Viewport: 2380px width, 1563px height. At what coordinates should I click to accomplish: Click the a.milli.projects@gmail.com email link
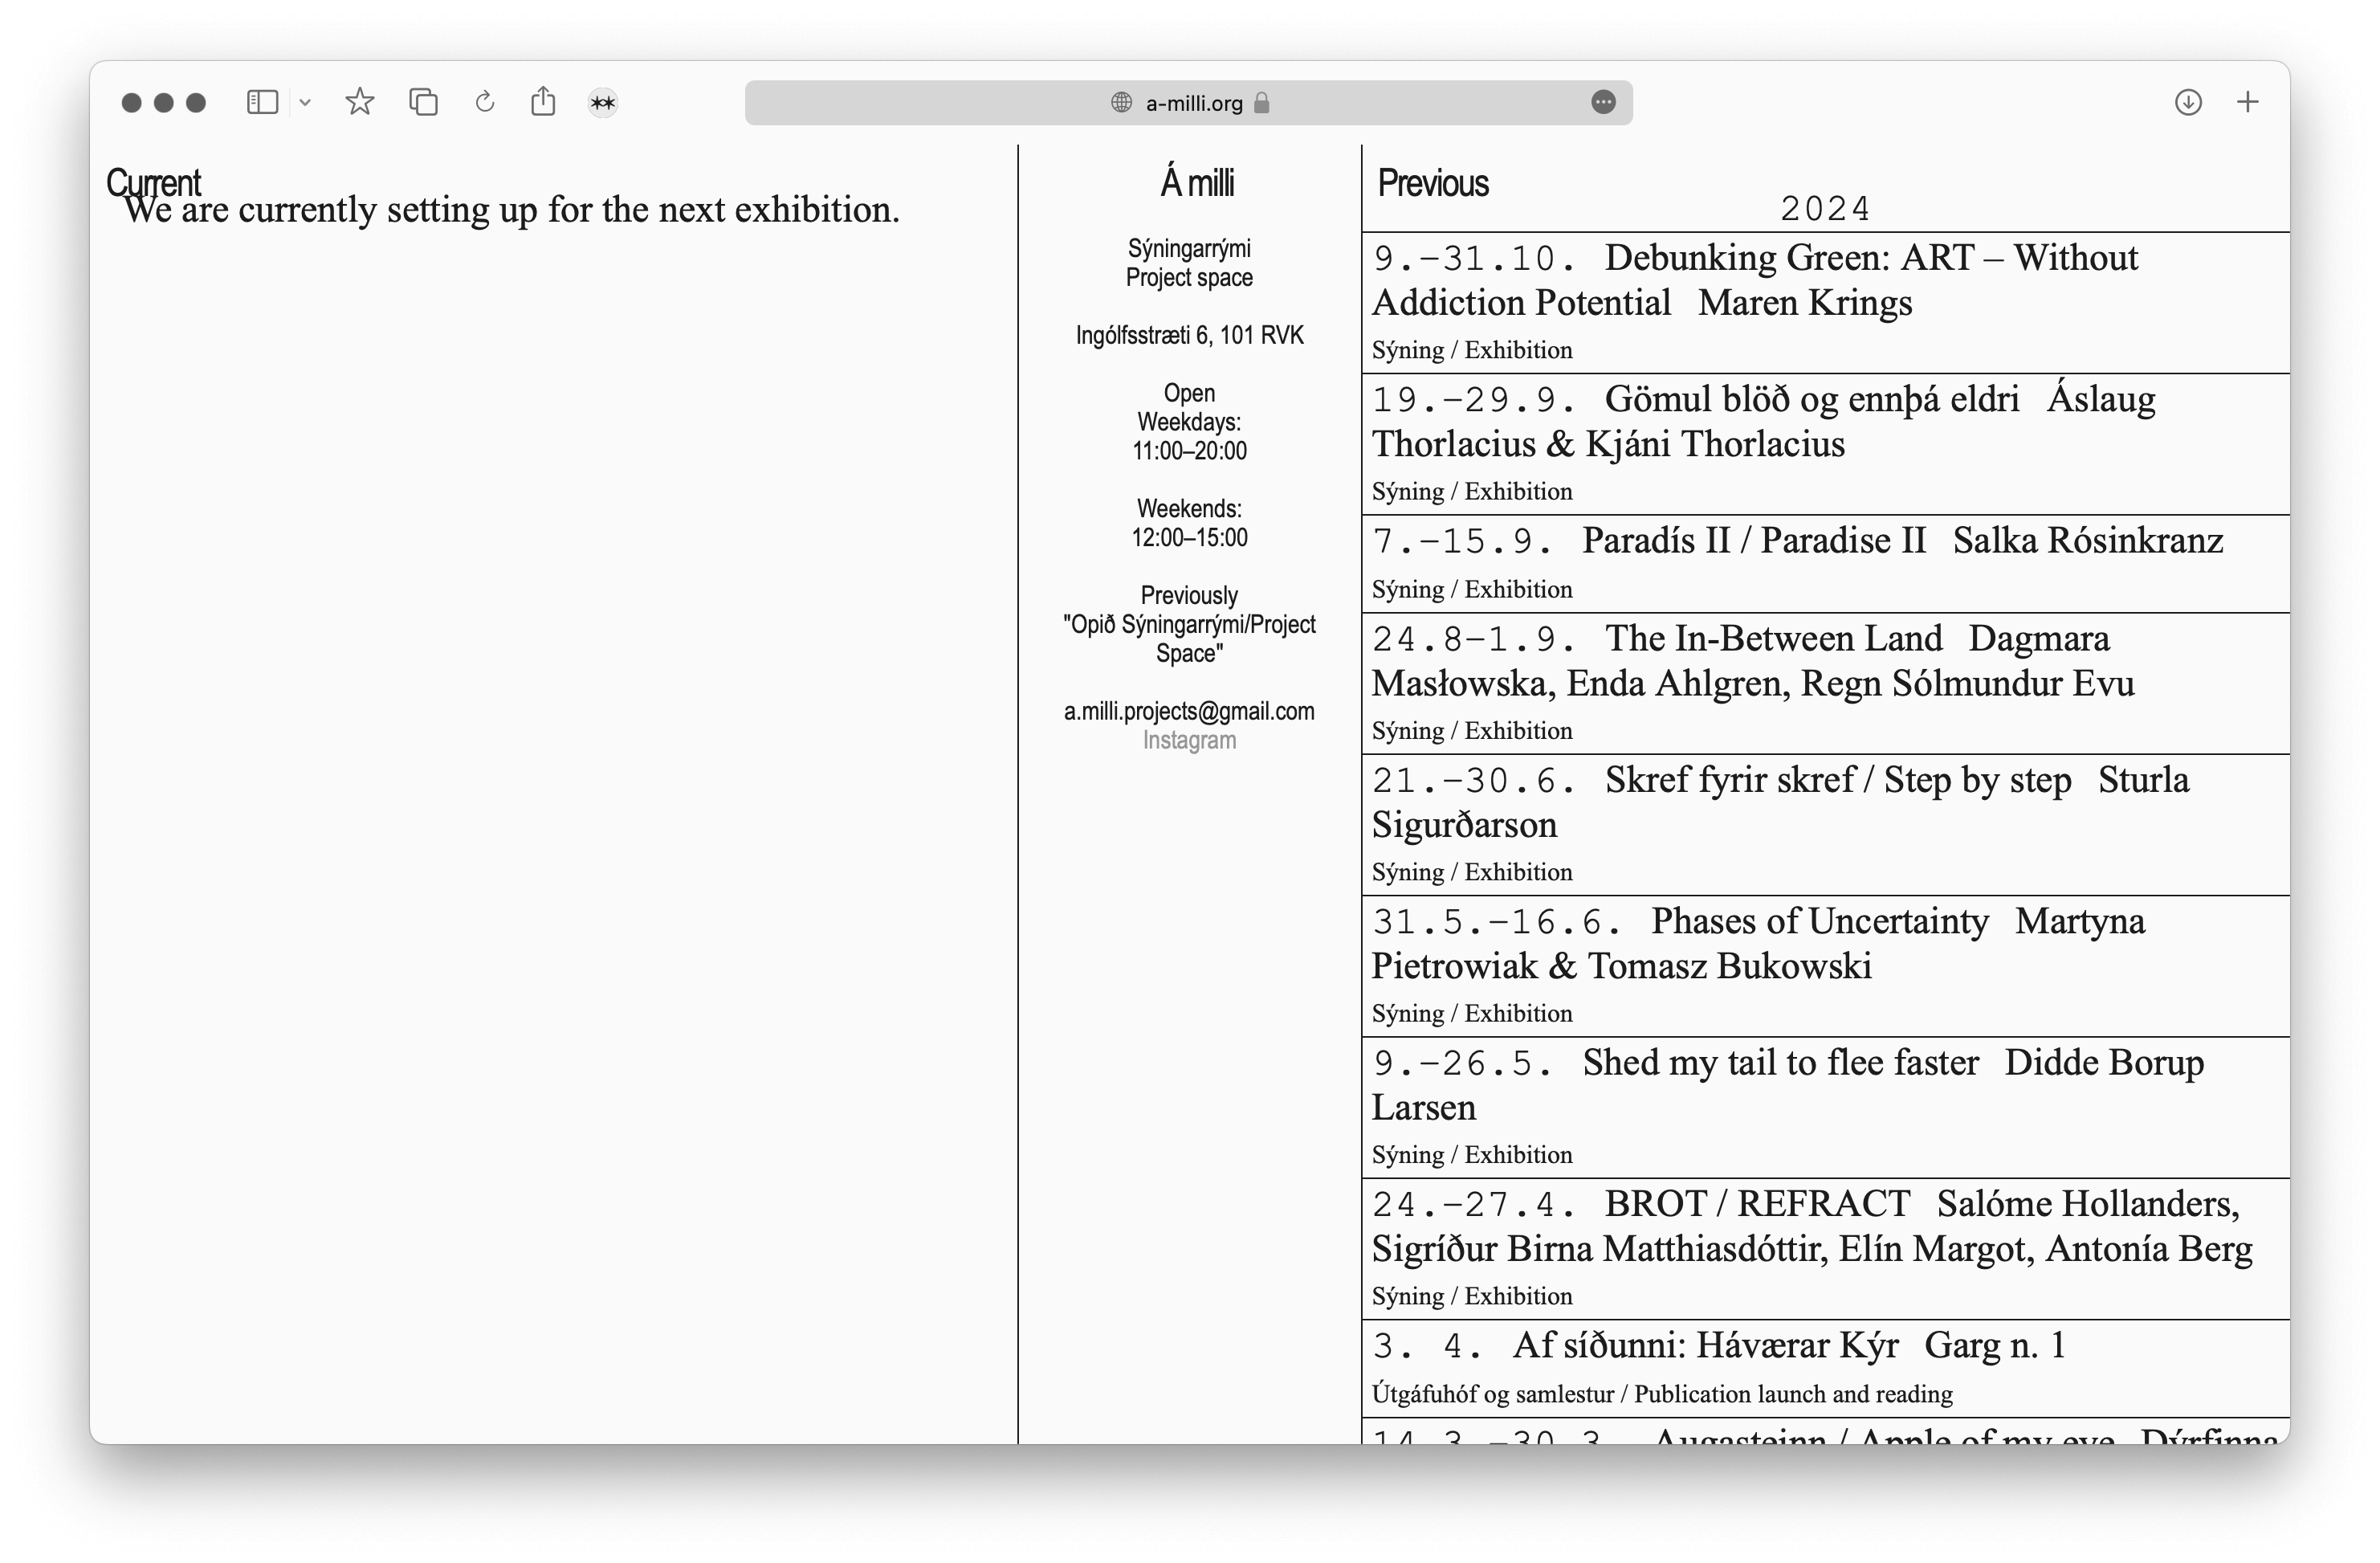point(1189,711)
